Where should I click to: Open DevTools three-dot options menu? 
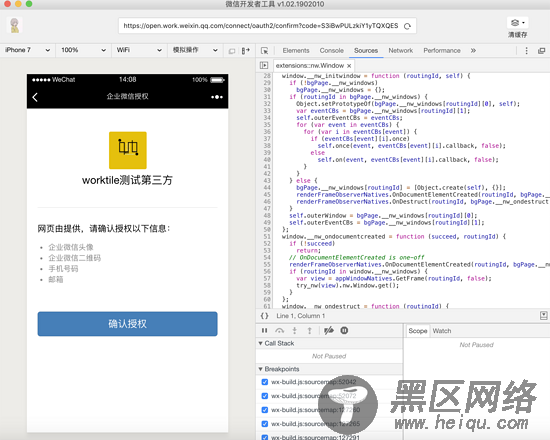(526, 51)
